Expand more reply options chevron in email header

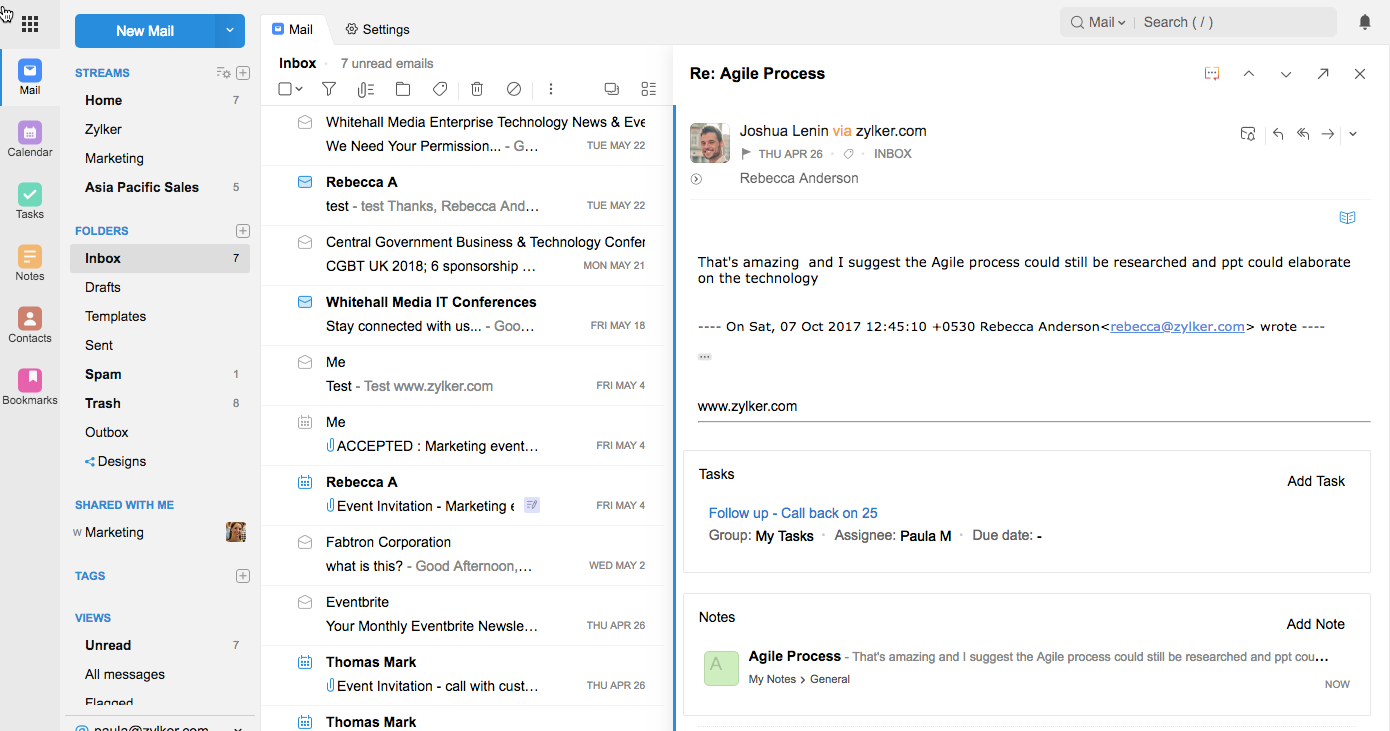click(1353, 134)
